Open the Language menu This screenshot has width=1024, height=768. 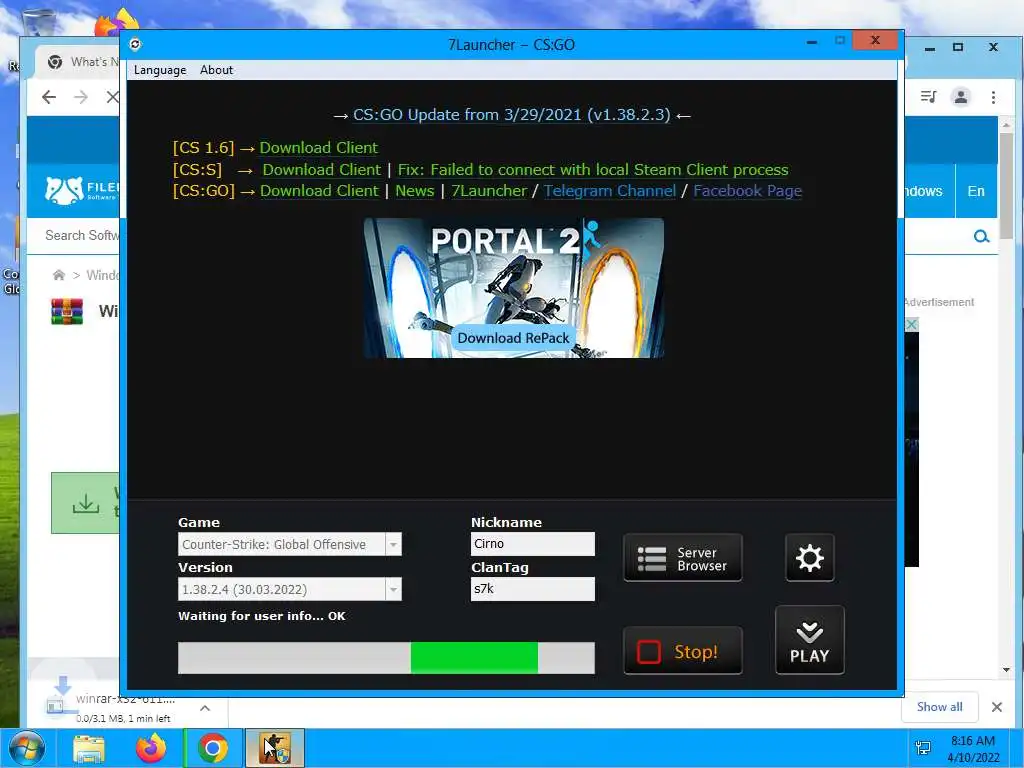point(160,70)
